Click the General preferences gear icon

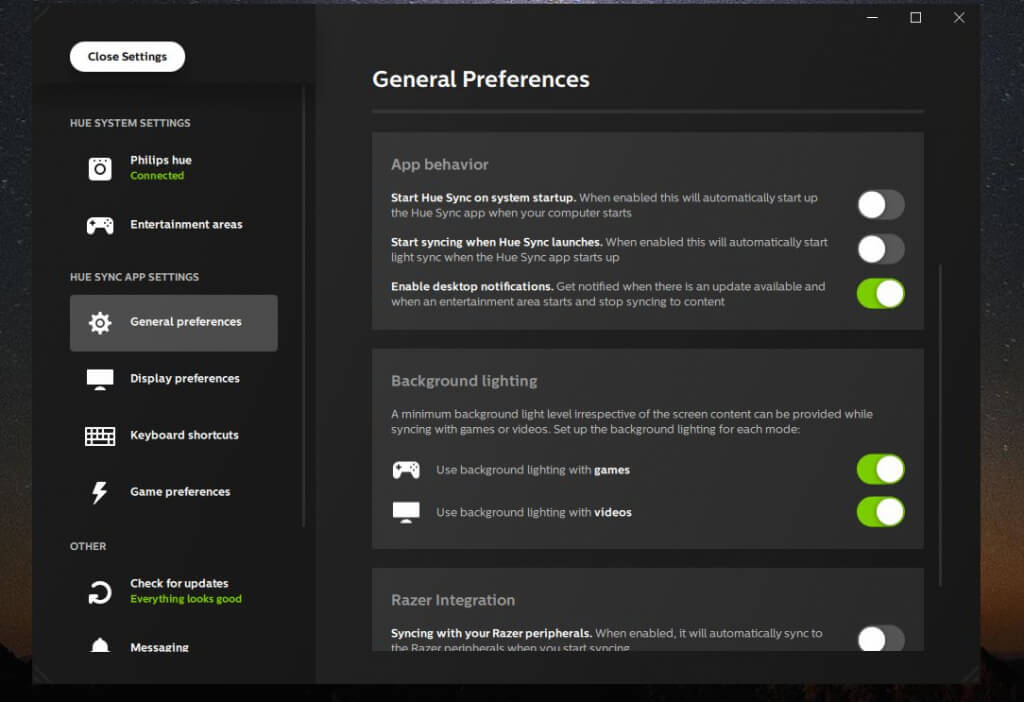(x=100, y=323)
